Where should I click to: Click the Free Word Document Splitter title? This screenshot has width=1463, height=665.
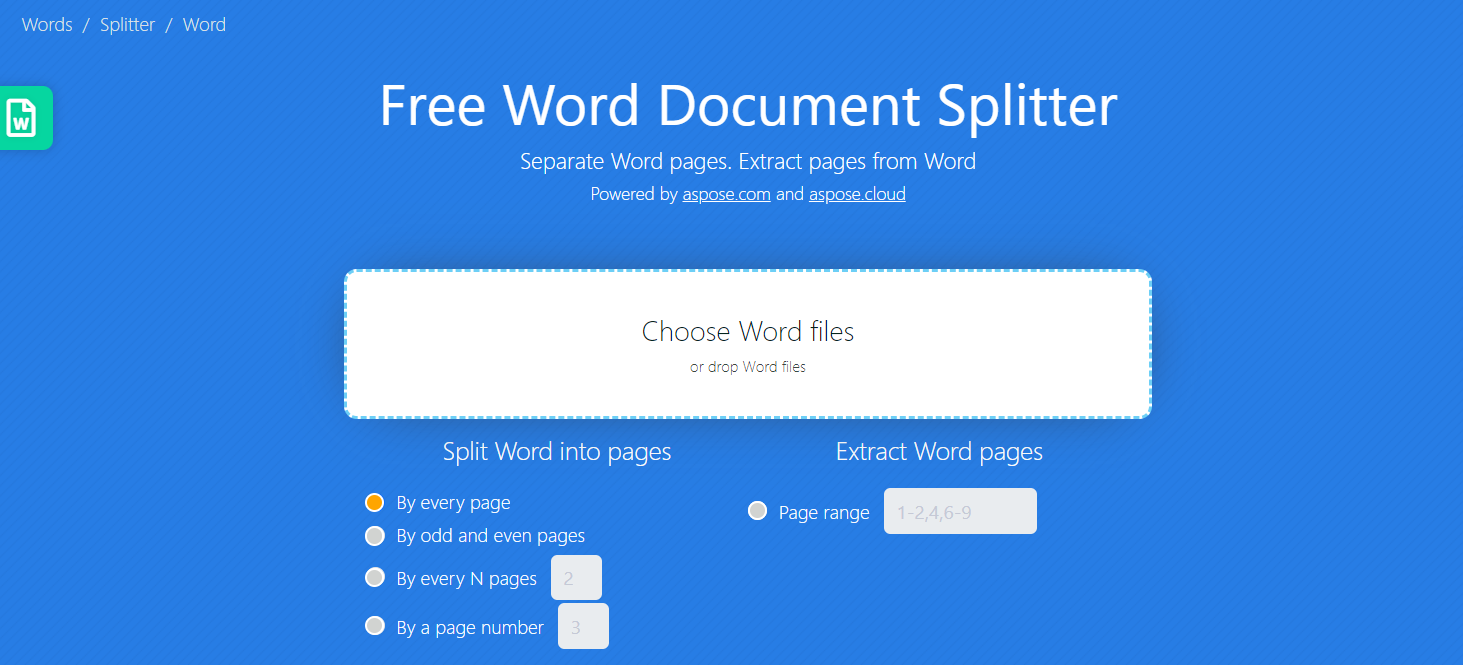747,105
